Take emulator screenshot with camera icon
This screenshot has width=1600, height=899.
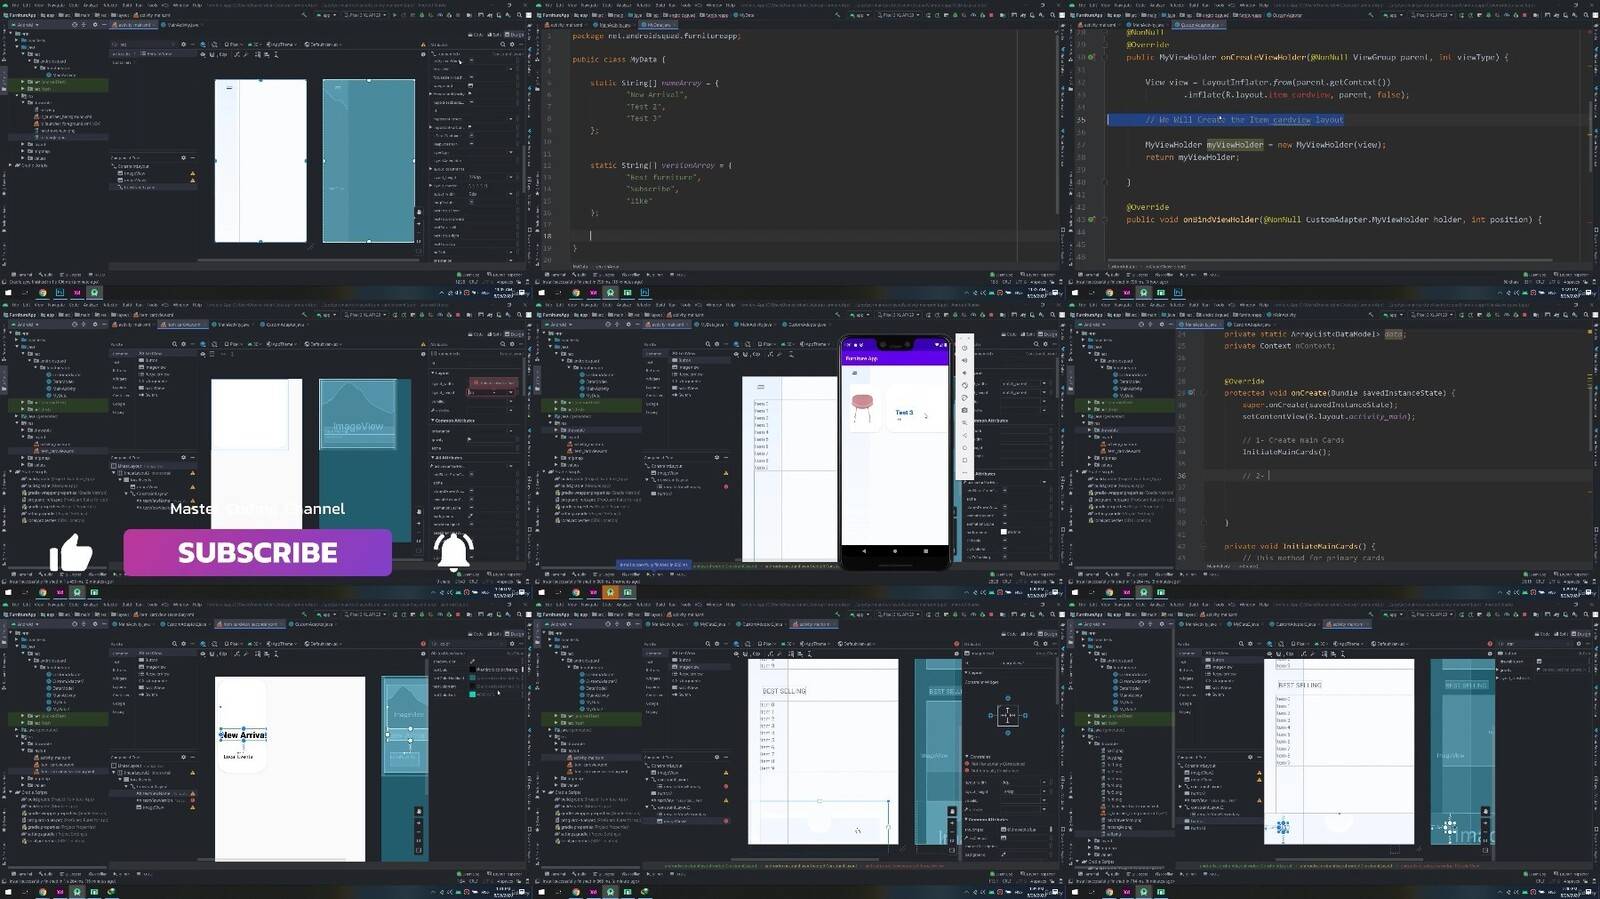click(965, 410)
